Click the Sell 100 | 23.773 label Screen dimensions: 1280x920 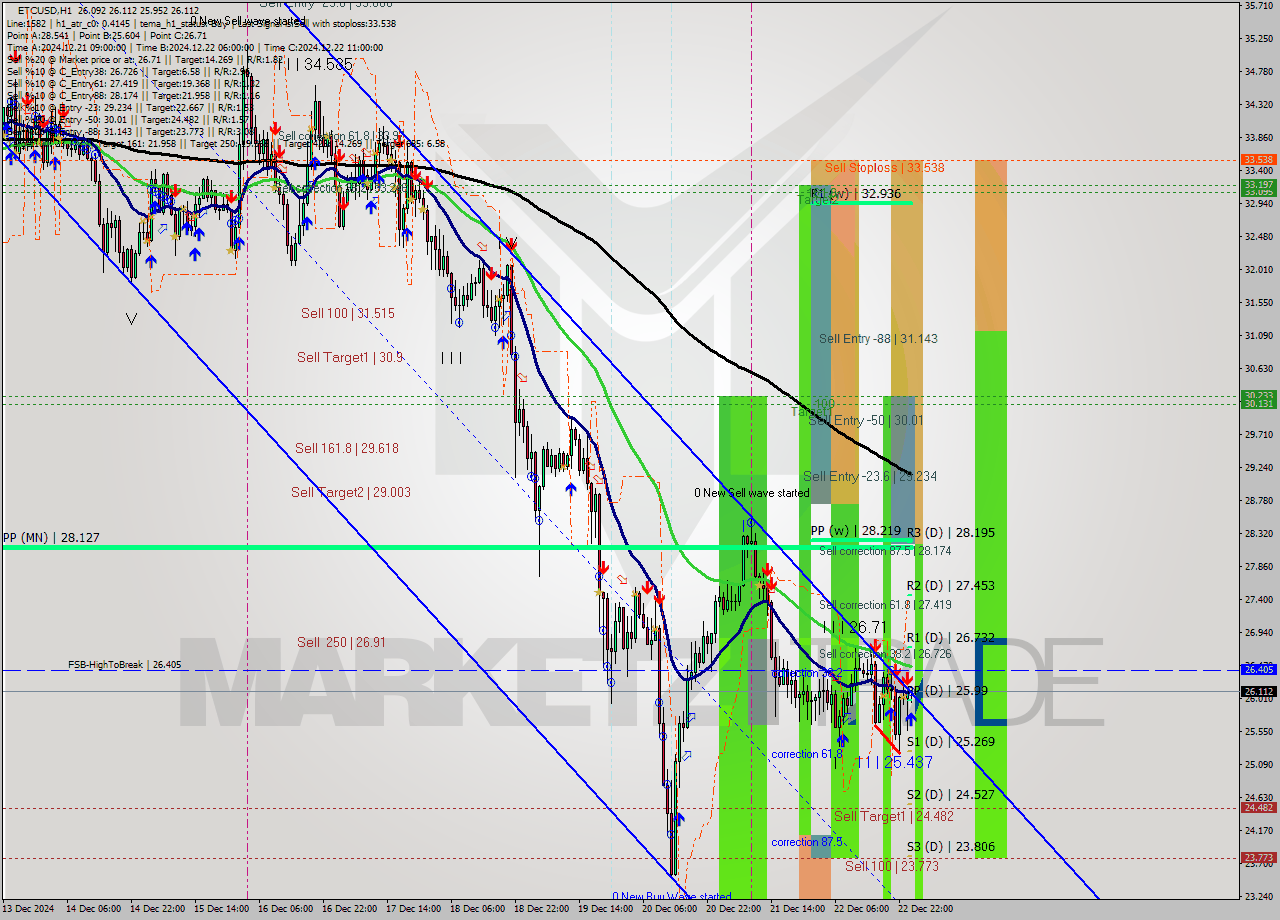[x=892, y=866]
